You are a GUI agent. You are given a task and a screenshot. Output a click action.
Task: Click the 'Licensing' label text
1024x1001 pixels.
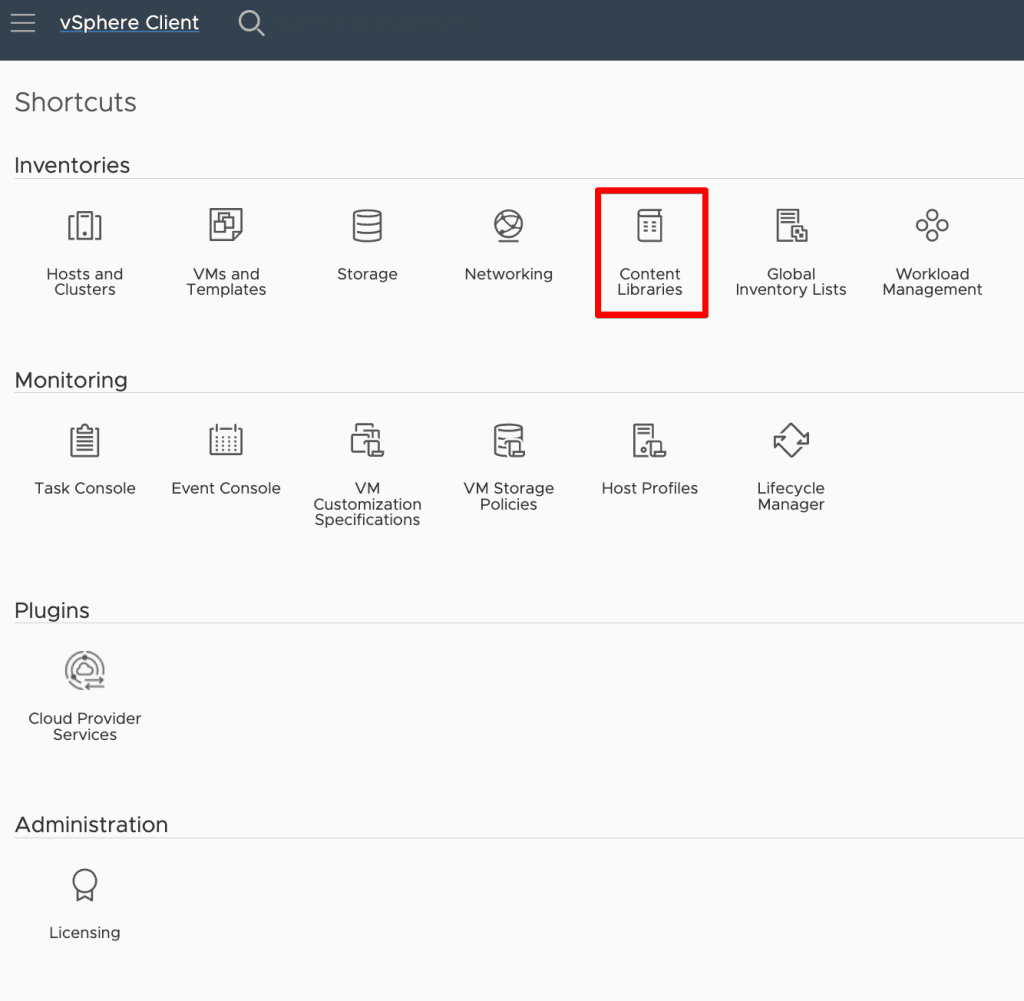pyautogui.click(x=85, y=932)
